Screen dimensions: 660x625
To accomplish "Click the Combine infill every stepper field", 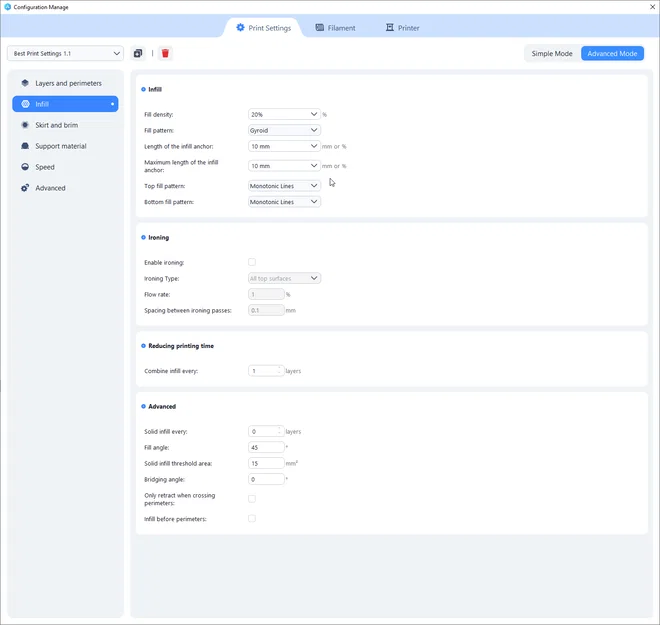I will coord(266,371).
